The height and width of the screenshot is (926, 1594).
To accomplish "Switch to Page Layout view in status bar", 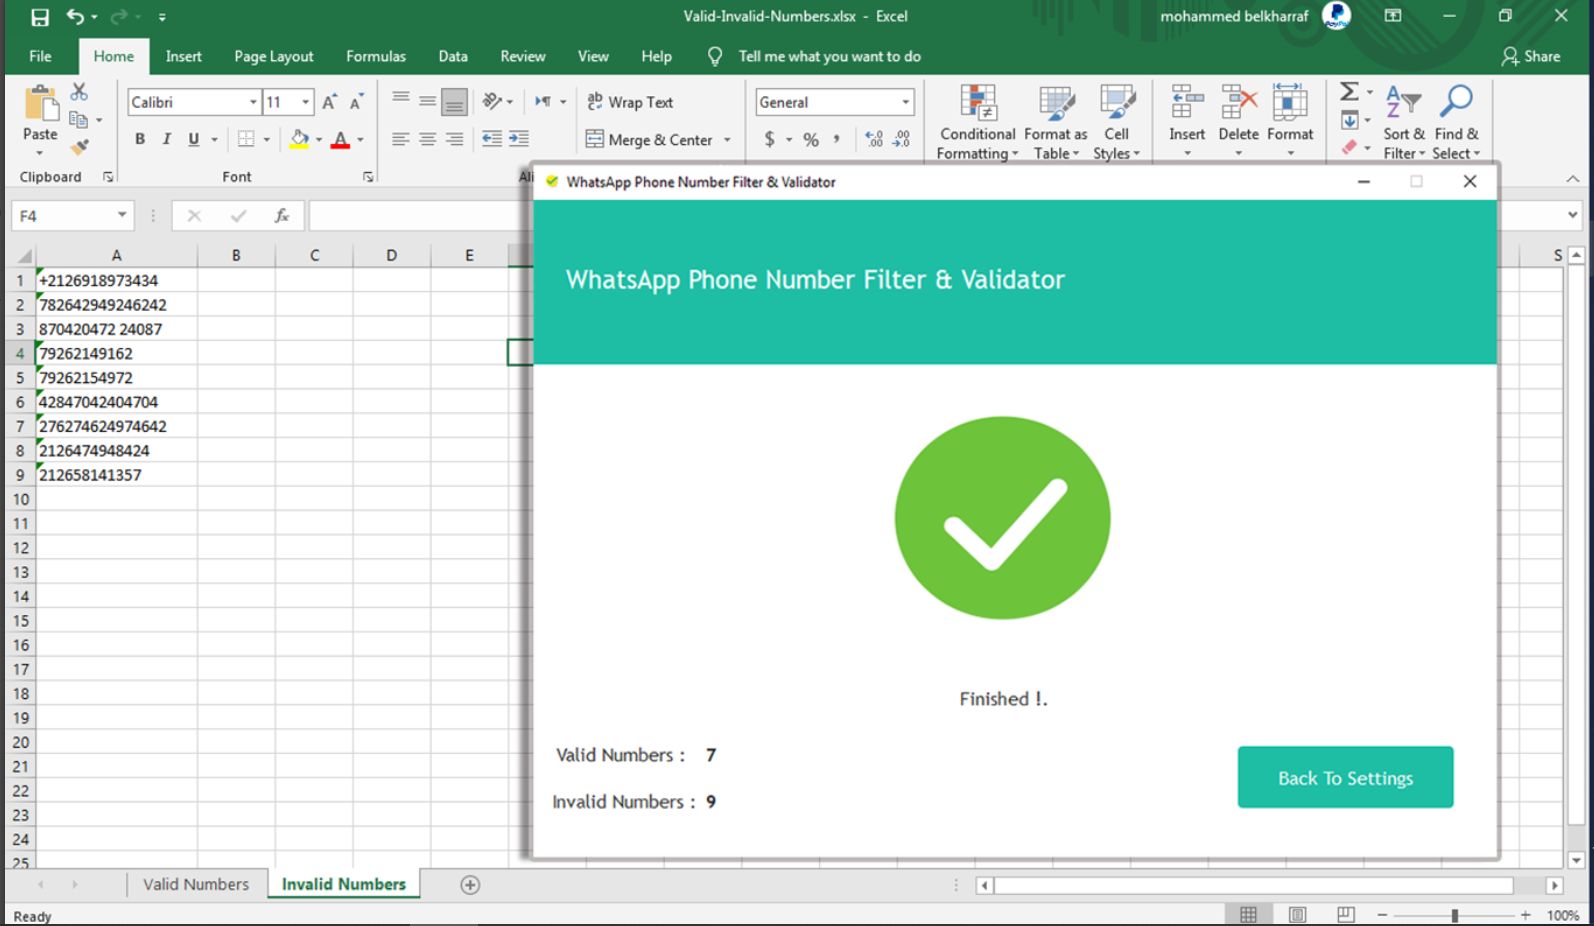I will pos(1297,914).
